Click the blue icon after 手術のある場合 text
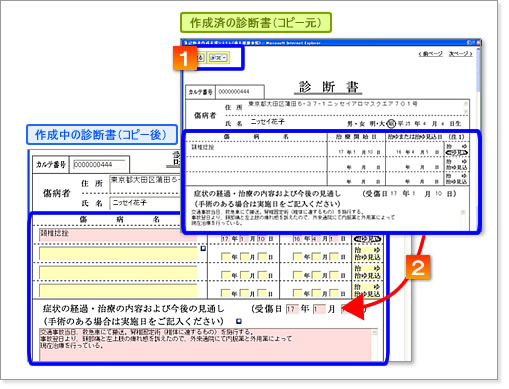This screenshot has width=509, height=389. tap(239, 321)
